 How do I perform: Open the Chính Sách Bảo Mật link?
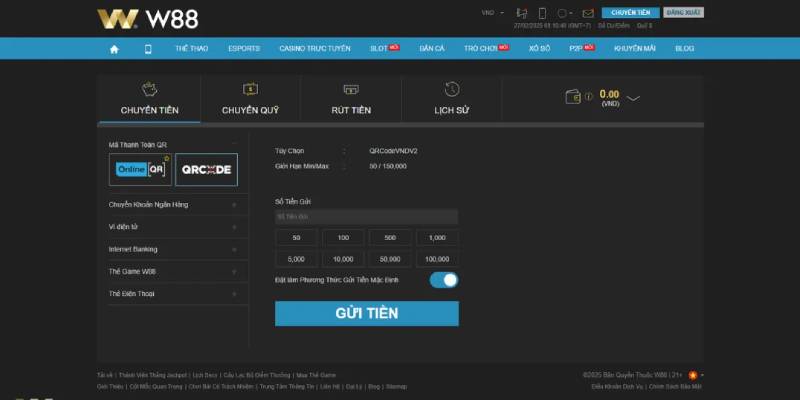[675, 387]
